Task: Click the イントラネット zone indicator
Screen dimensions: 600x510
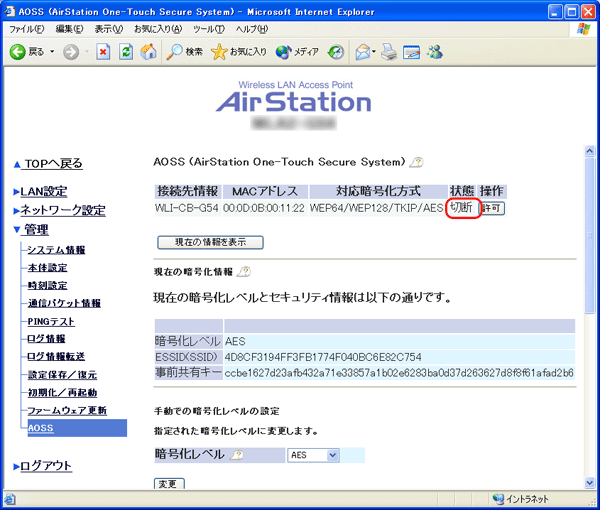Action: coord(520,499)
